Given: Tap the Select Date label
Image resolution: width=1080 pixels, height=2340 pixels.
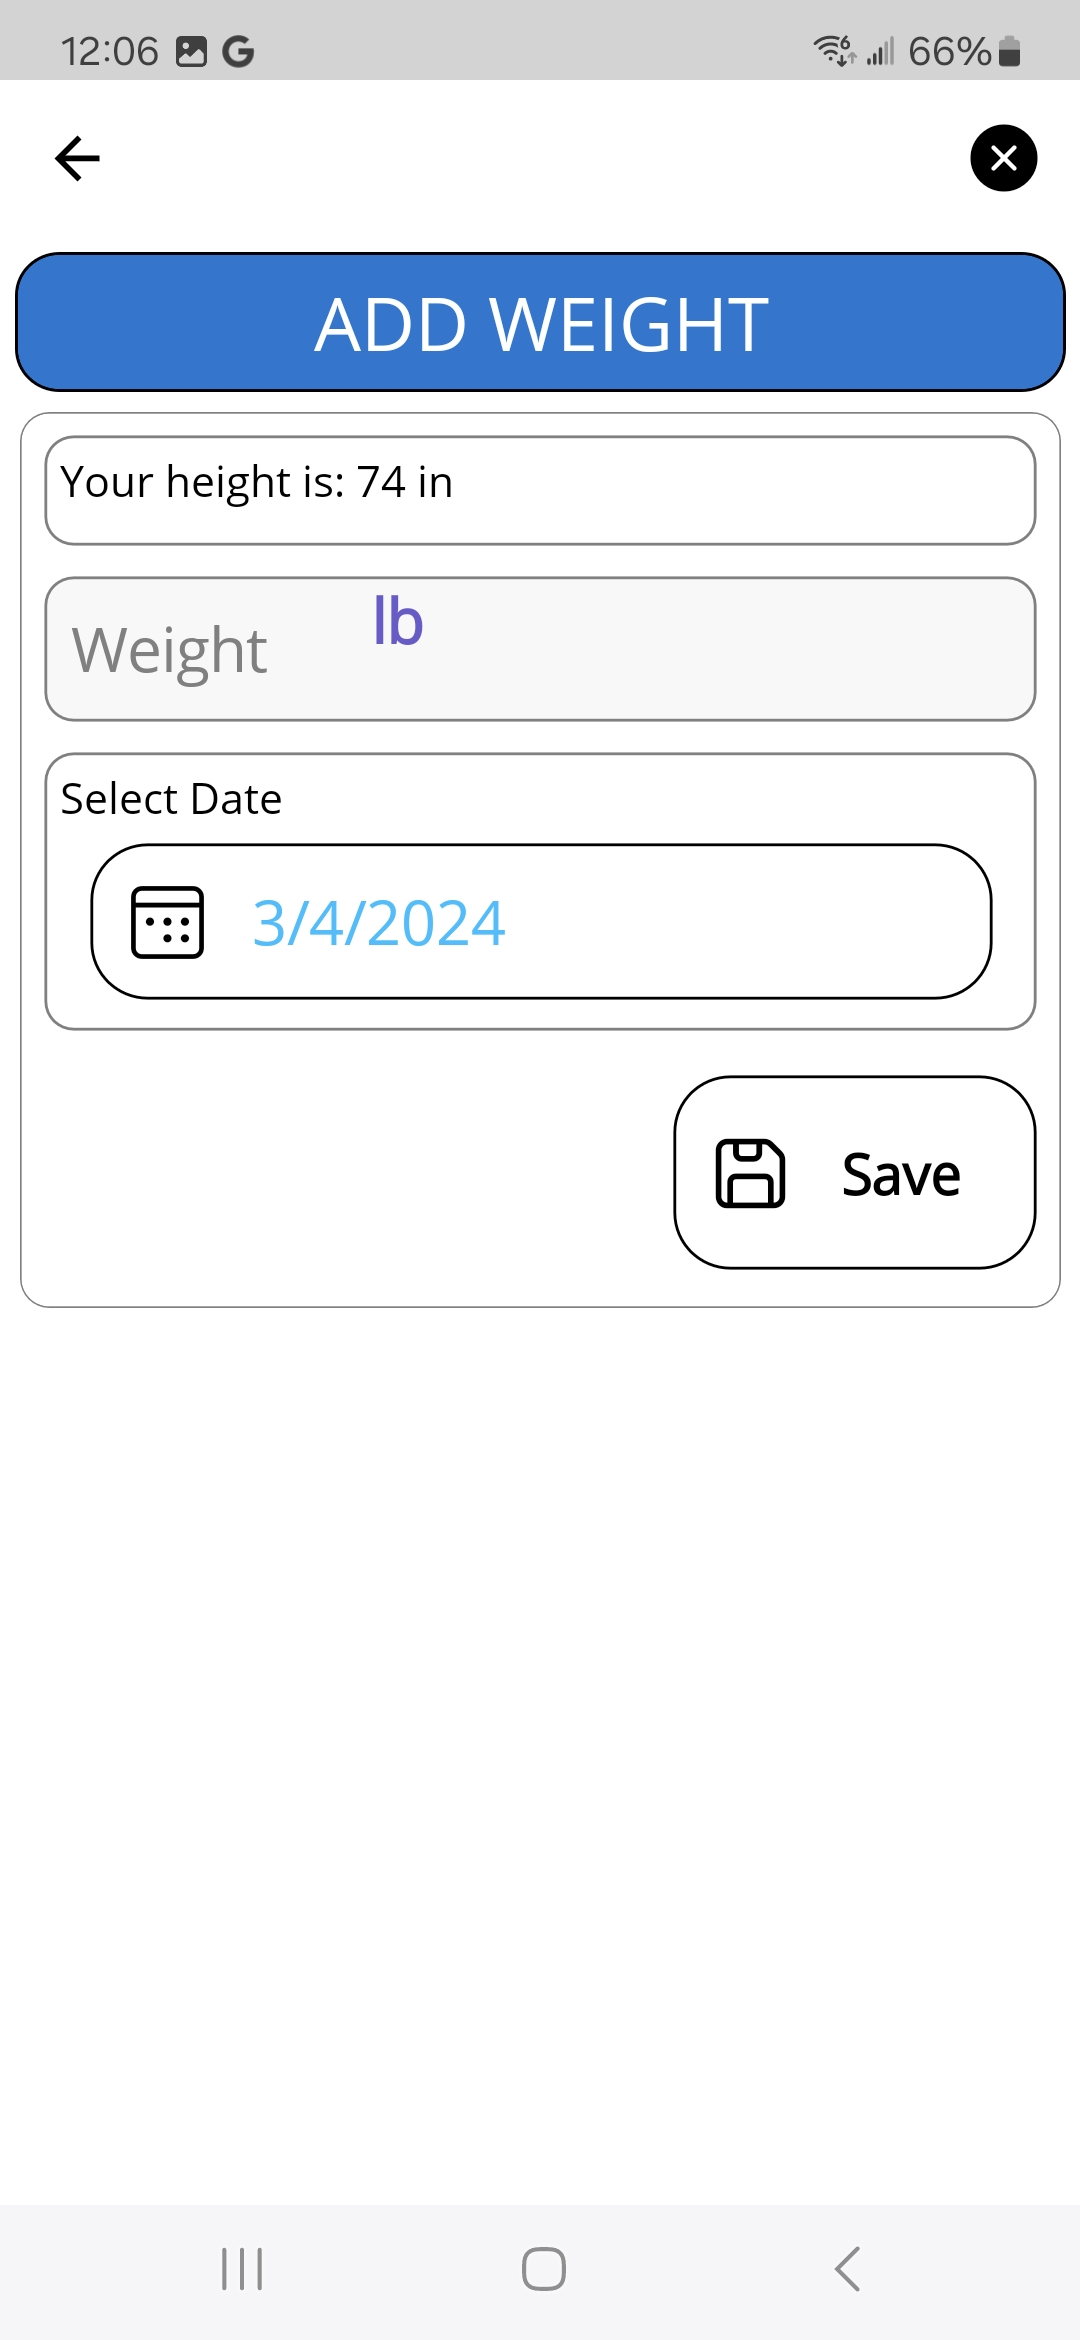Looking at the screenshot, I should pyautogui.click(x=171, y=799).
